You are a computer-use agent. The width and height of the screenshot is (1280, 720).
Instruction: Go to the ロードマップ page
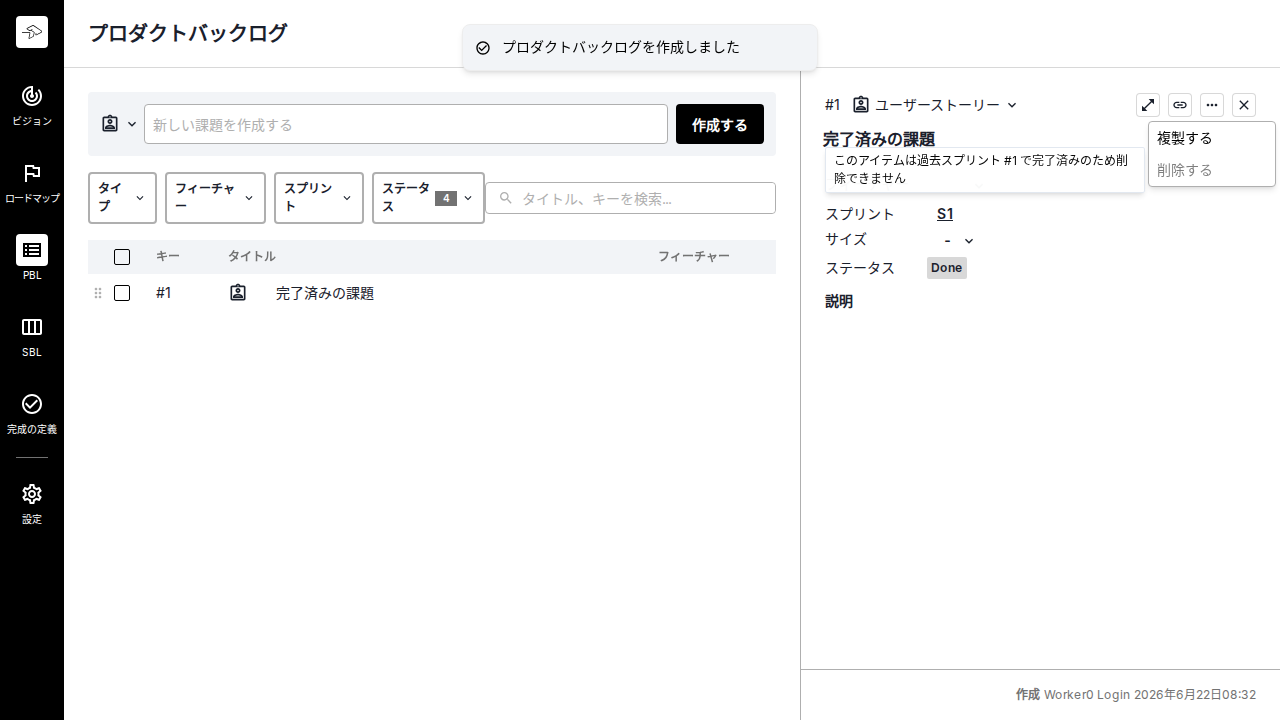(32, 183)
